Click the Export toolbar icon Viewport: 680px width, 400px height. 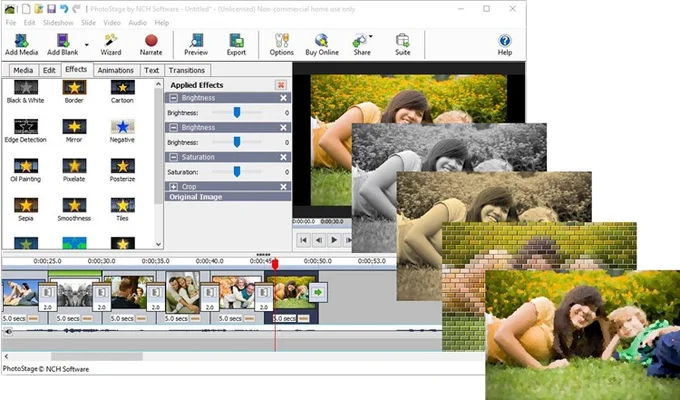click(236, 45)
